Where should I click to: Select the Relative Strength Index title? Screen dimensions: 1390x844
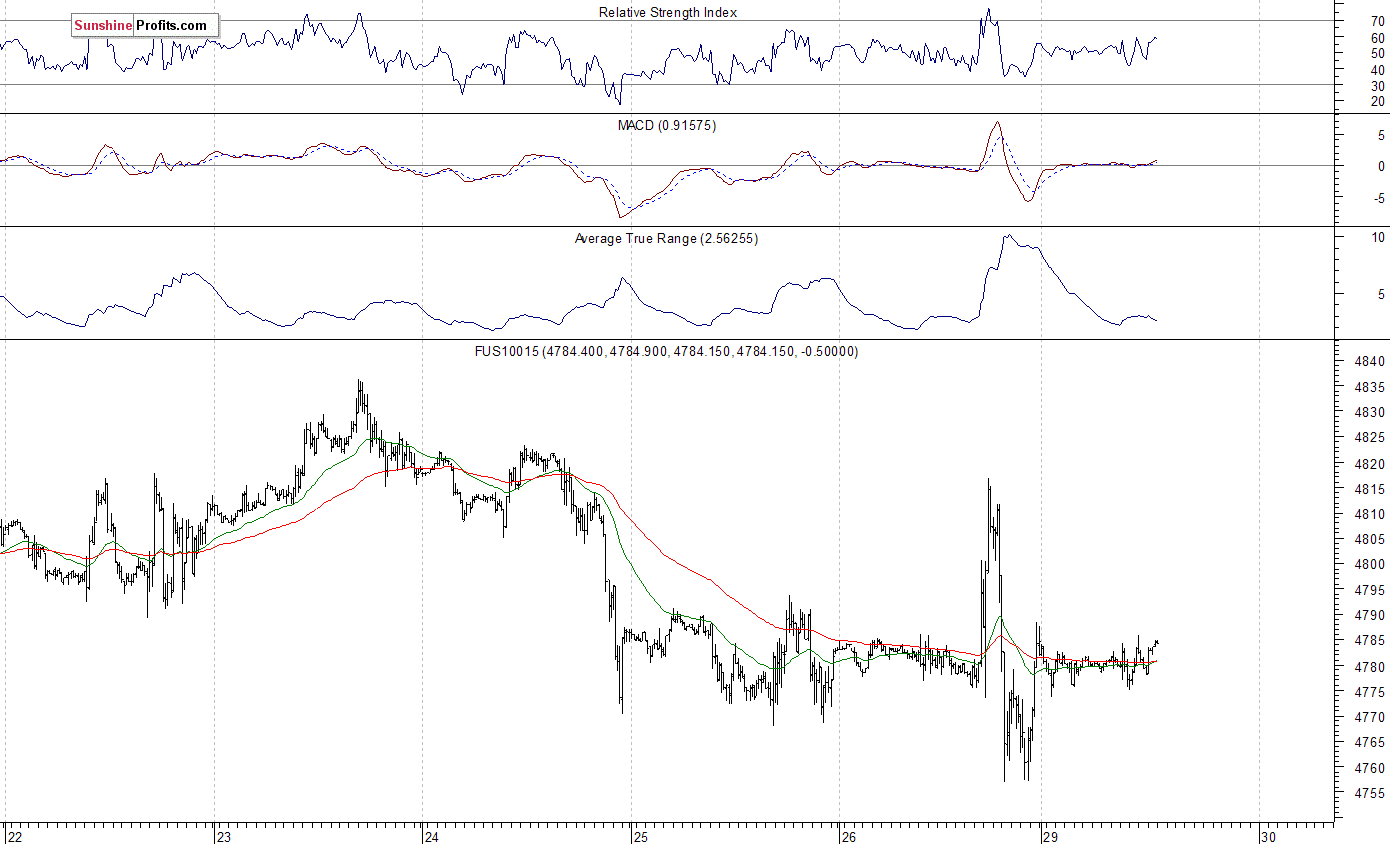[668, 12]
